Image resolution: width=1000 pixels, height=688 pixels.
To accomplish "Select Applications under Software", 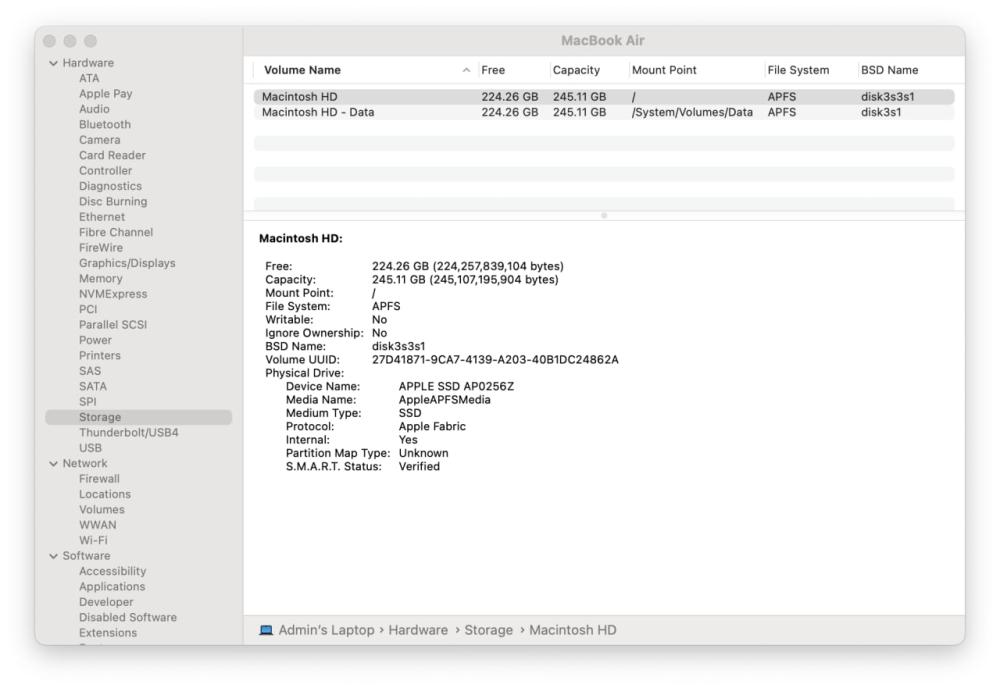I will point(112,587).
